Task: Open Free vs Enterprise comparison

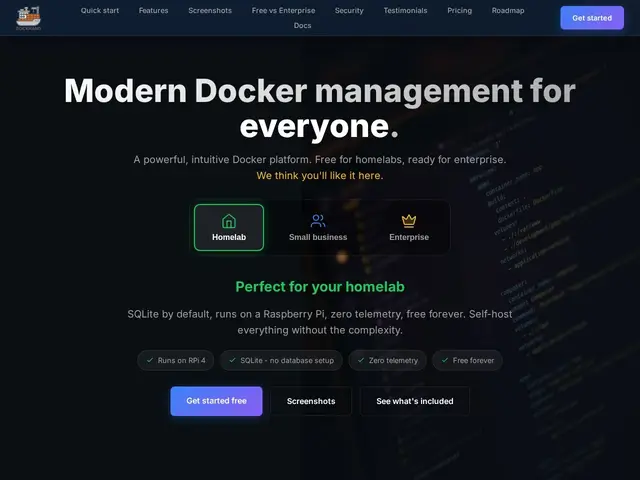Action: tap(283, 11)
